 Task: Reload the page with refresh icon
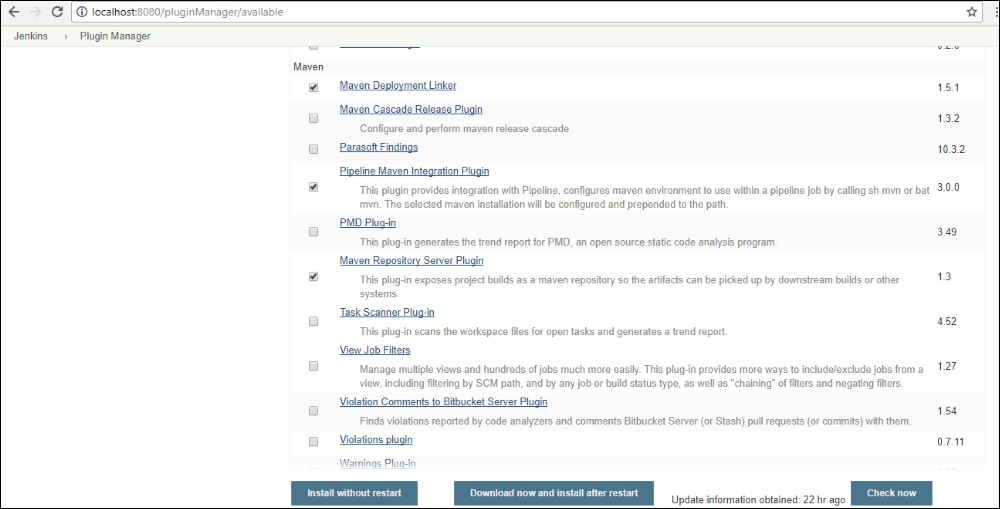click(x=57, y=11)
